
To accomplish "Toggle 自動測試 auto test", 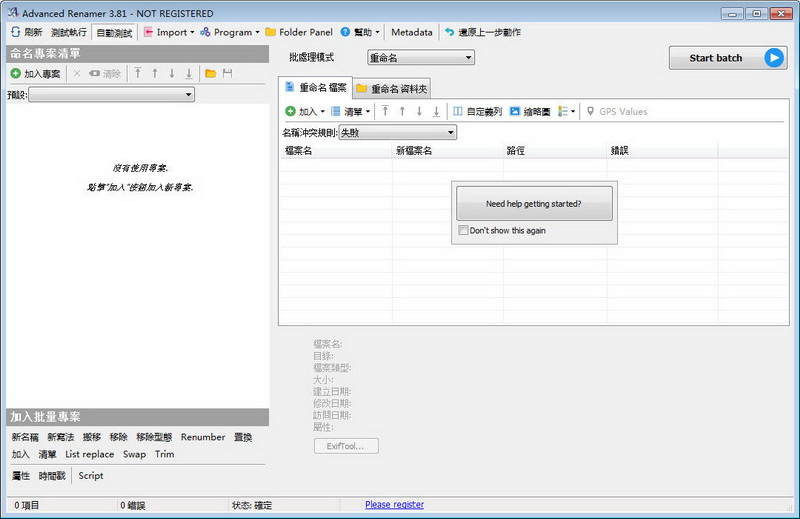I will tap(114, 33).
